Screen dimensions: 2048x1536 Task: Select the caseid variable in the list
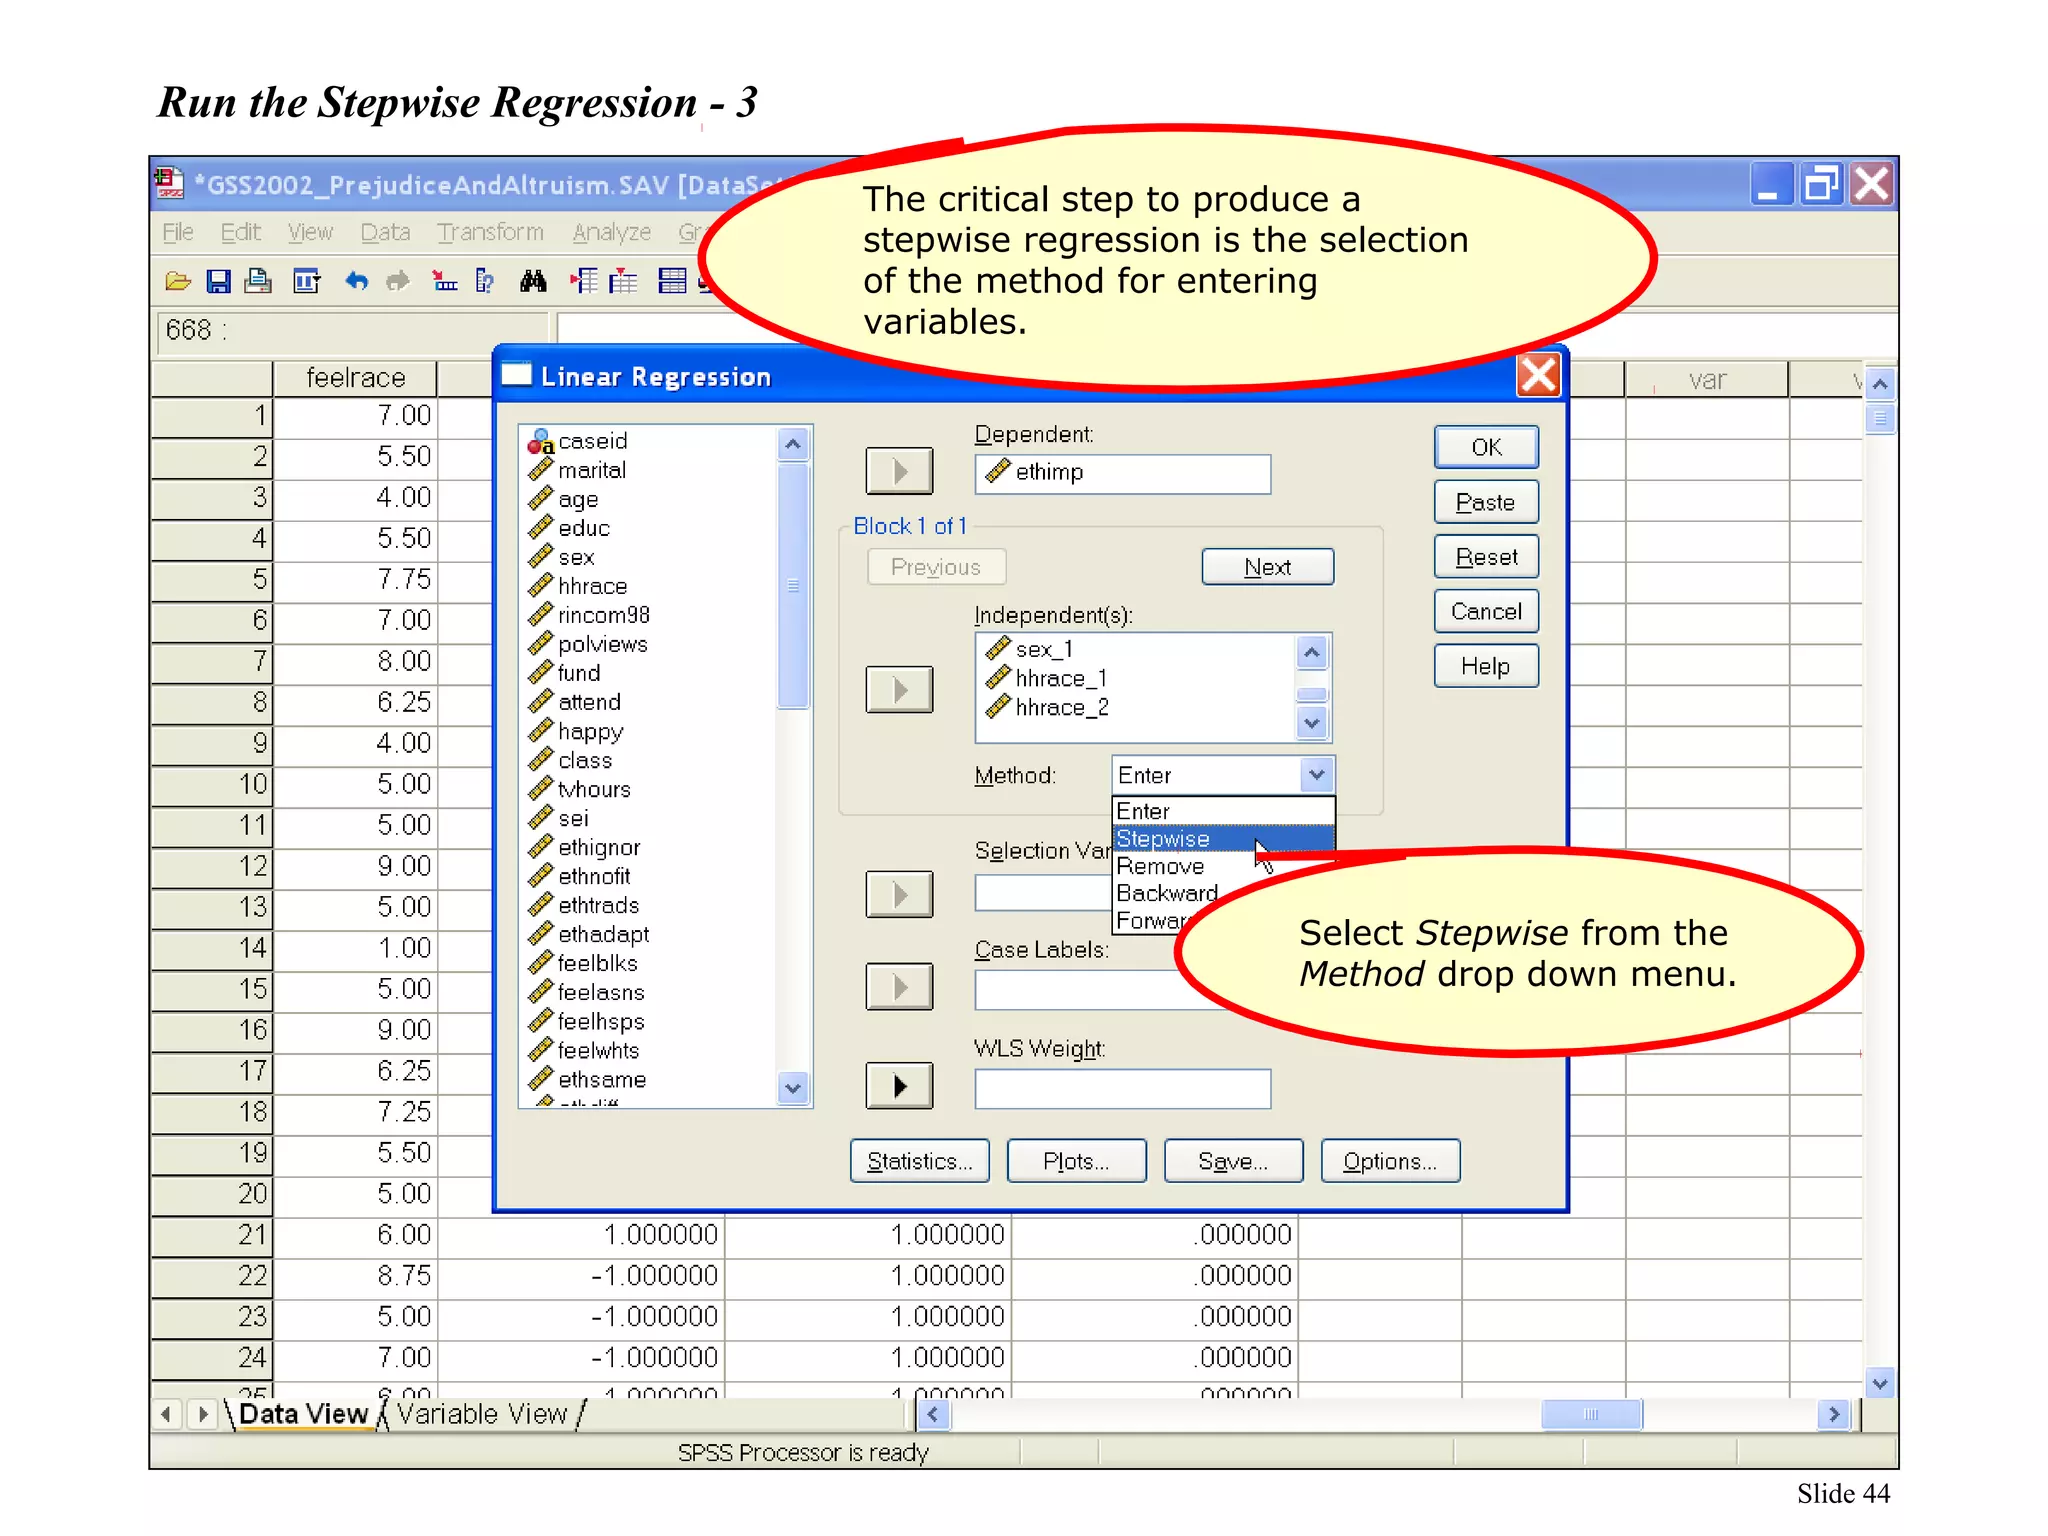point(592,441)
